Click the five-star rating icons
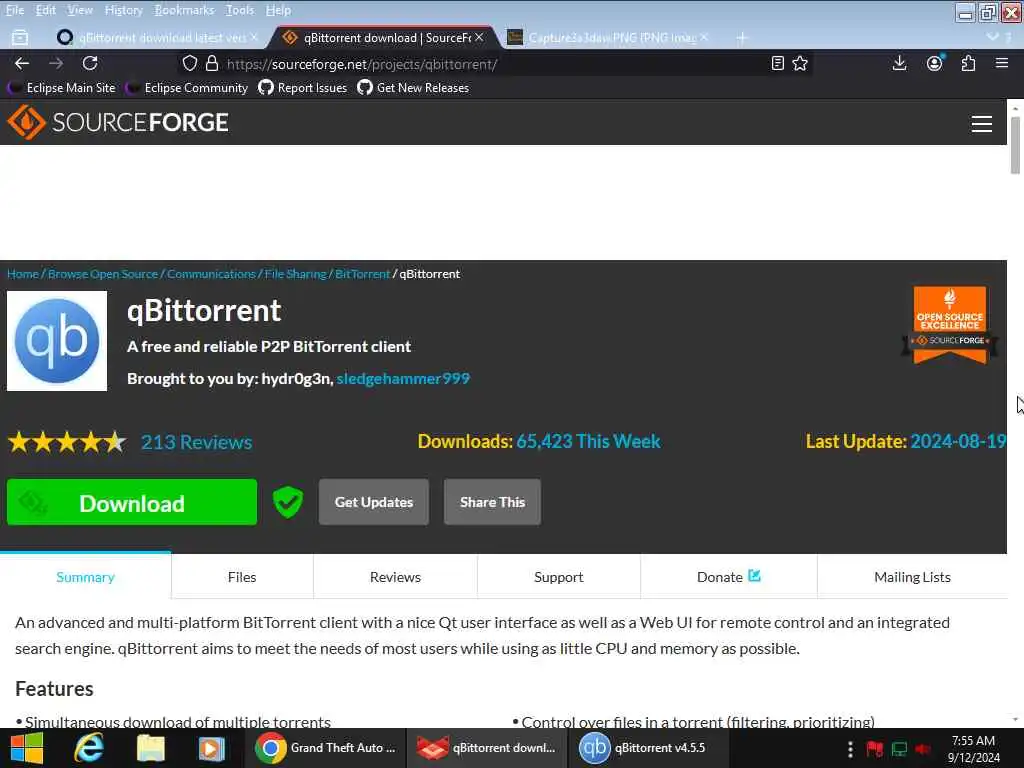Viewport: 1024px width, 768px height. point(67,442)
